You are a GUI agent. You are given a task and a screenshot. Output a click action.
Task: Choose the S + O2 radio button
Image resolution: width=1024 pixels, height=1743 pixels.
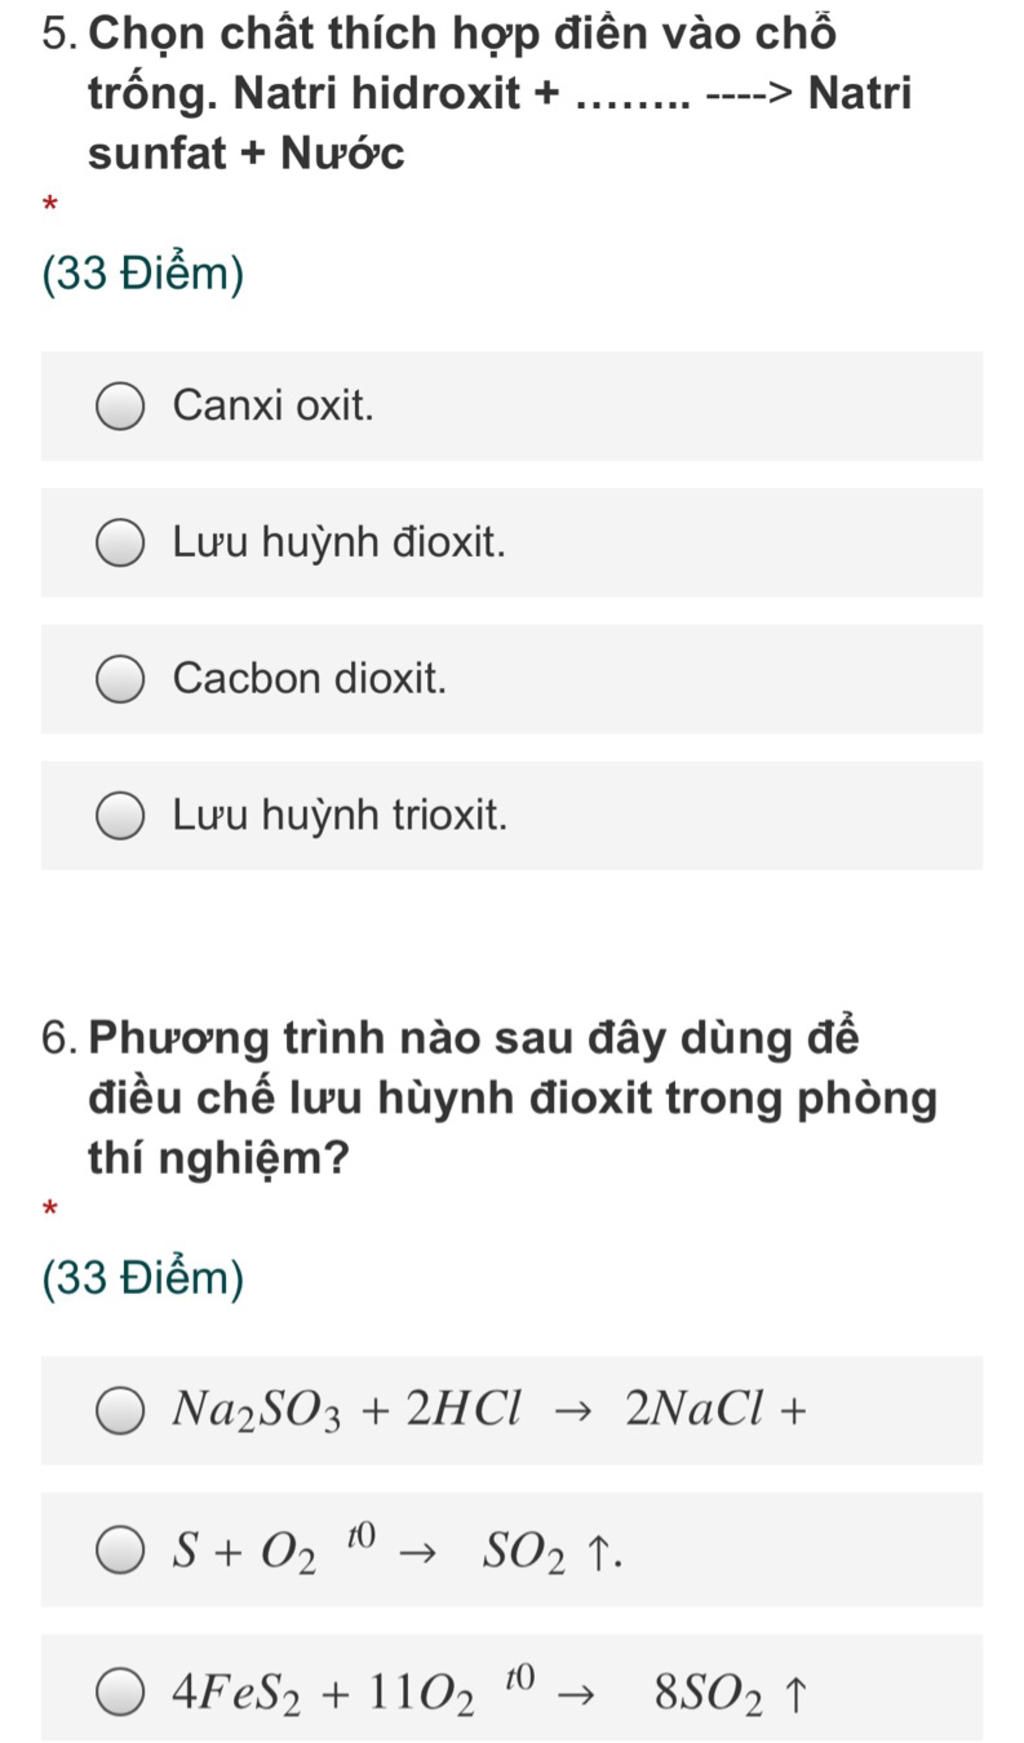point(120,1550)
